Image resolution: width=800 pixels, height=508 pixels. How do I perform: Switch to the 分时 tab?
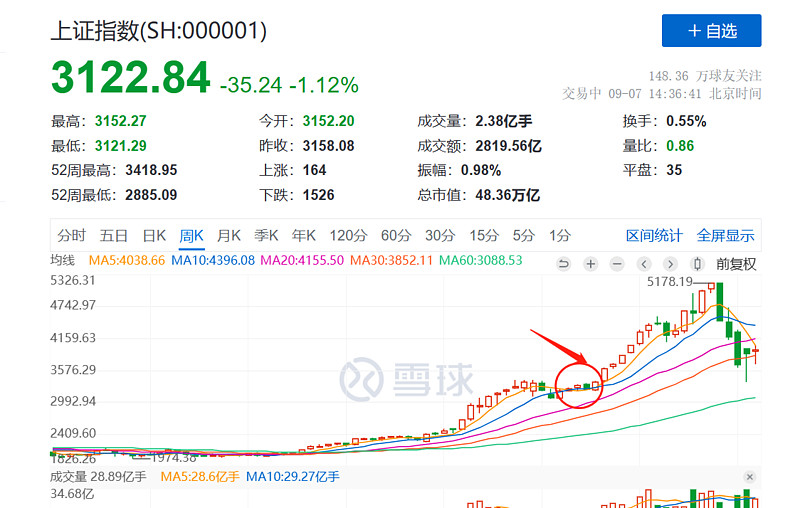(71, 236)
